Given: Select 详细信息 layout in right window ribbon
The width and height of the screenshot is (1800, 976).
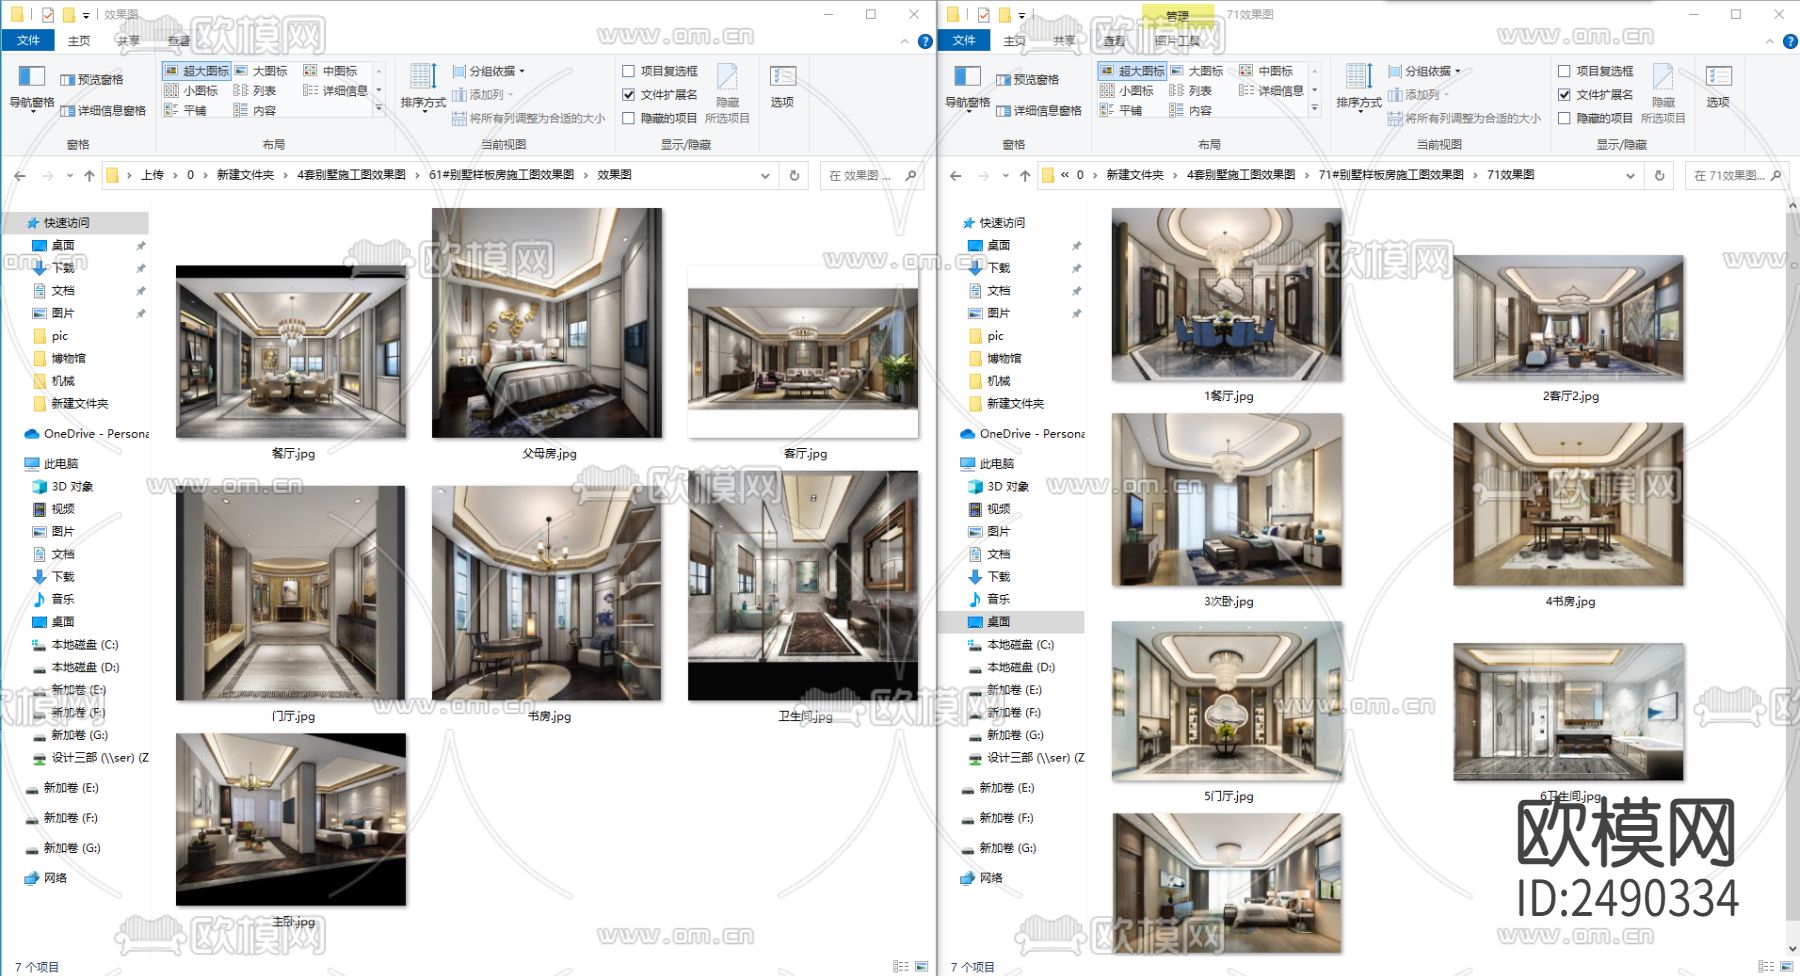Looking at the screenshot, I should click(1272, 91).
